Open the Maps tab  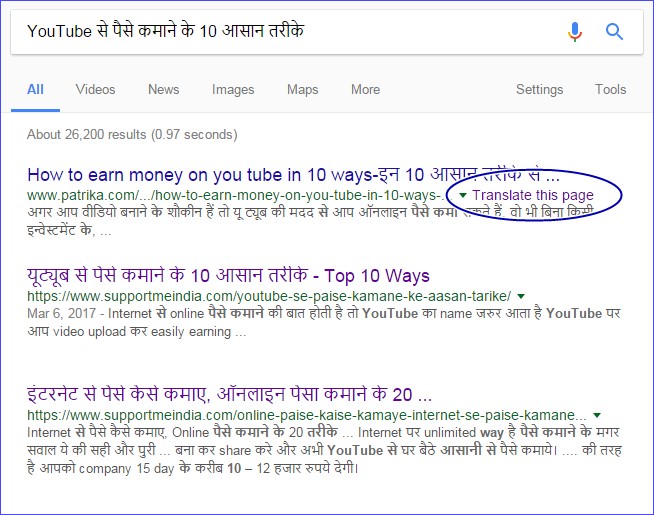302,89
